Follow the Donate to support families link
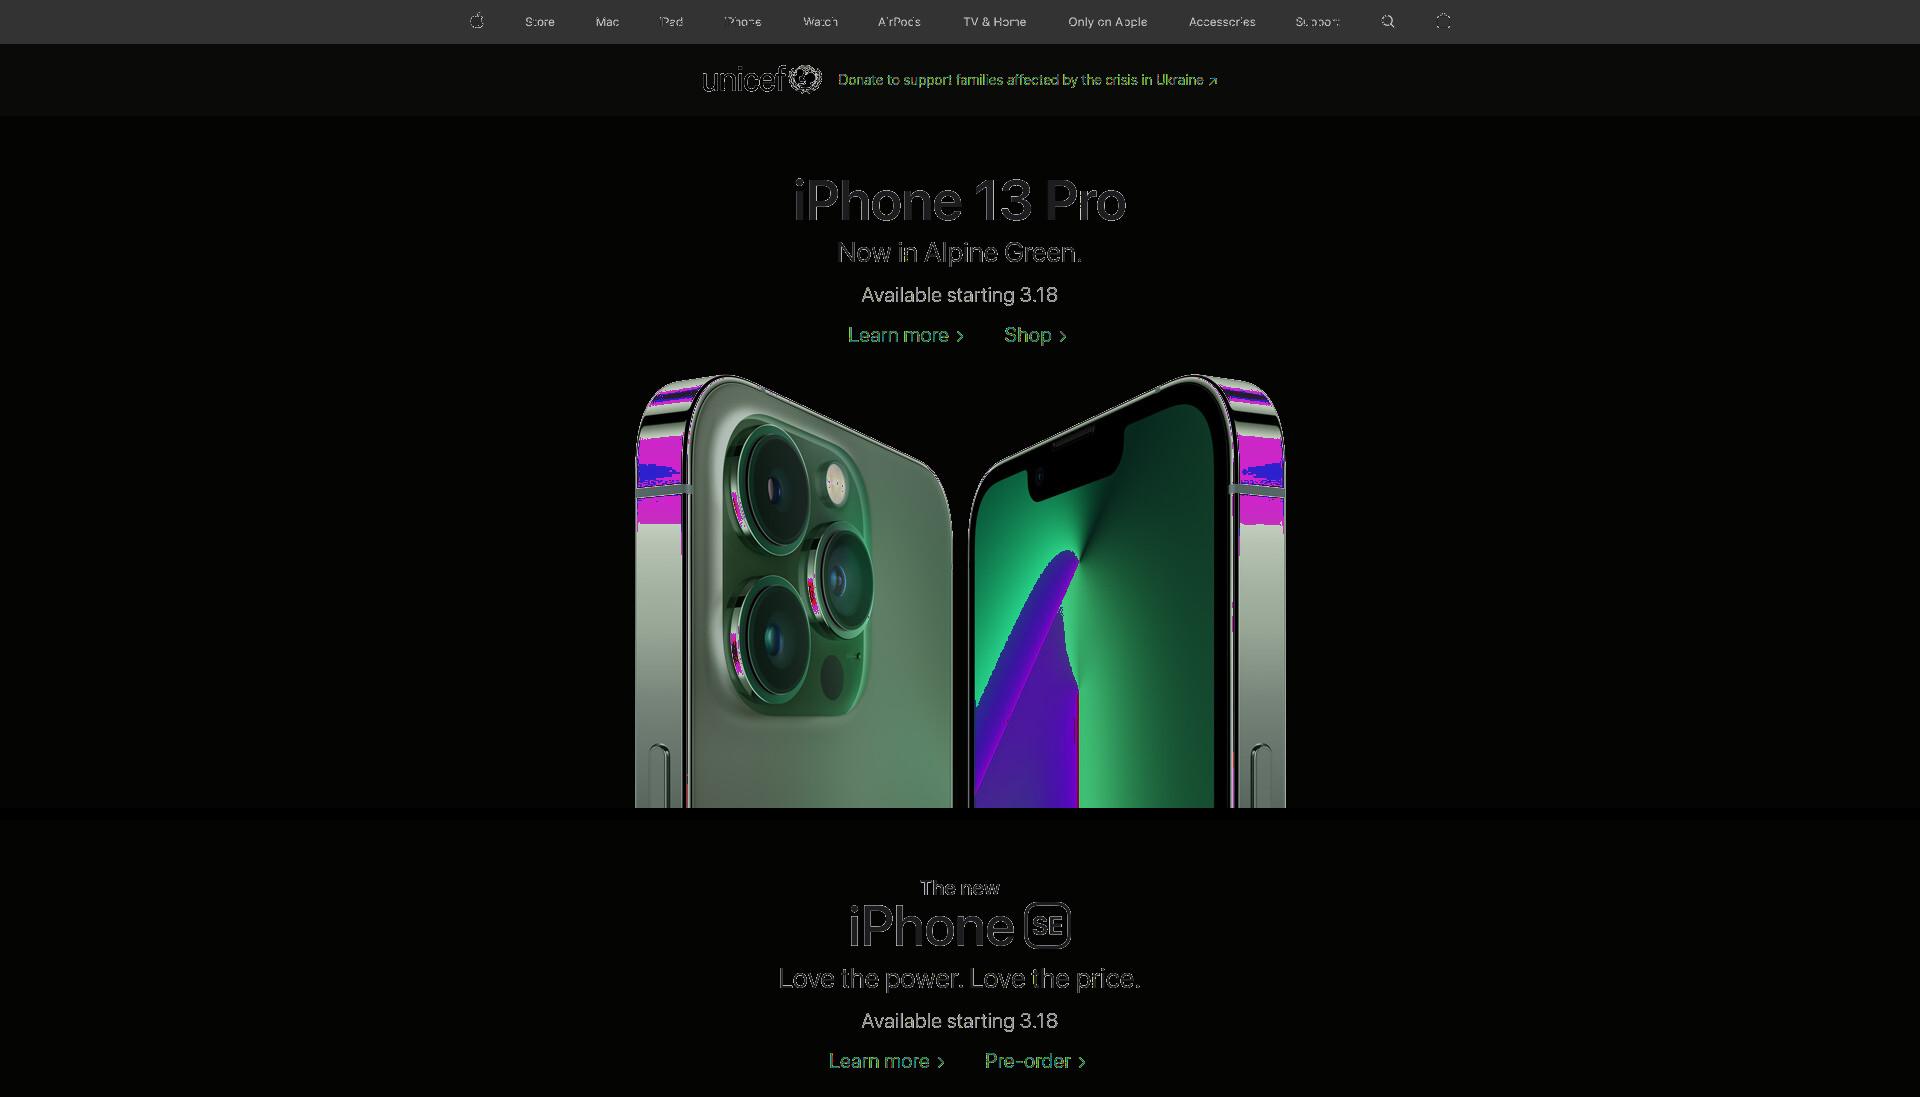This screenshot has width=1920, height=1097. point(1027,80)
